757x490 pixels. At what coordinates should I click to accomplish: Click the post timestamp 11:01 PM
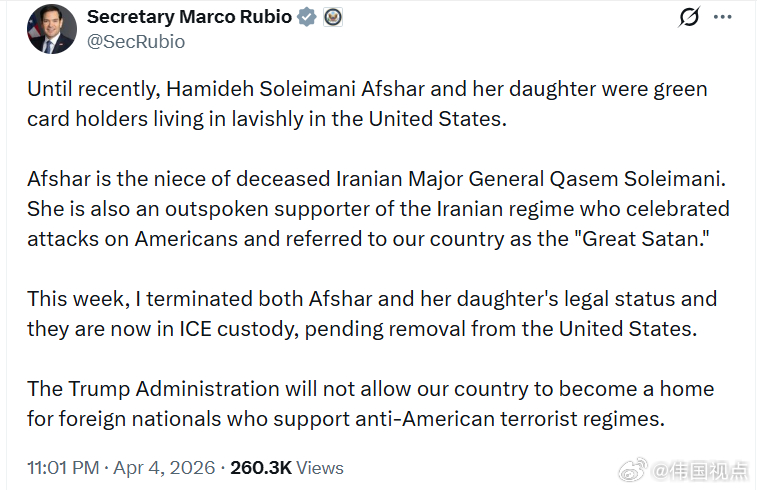[x=63, y=467]
